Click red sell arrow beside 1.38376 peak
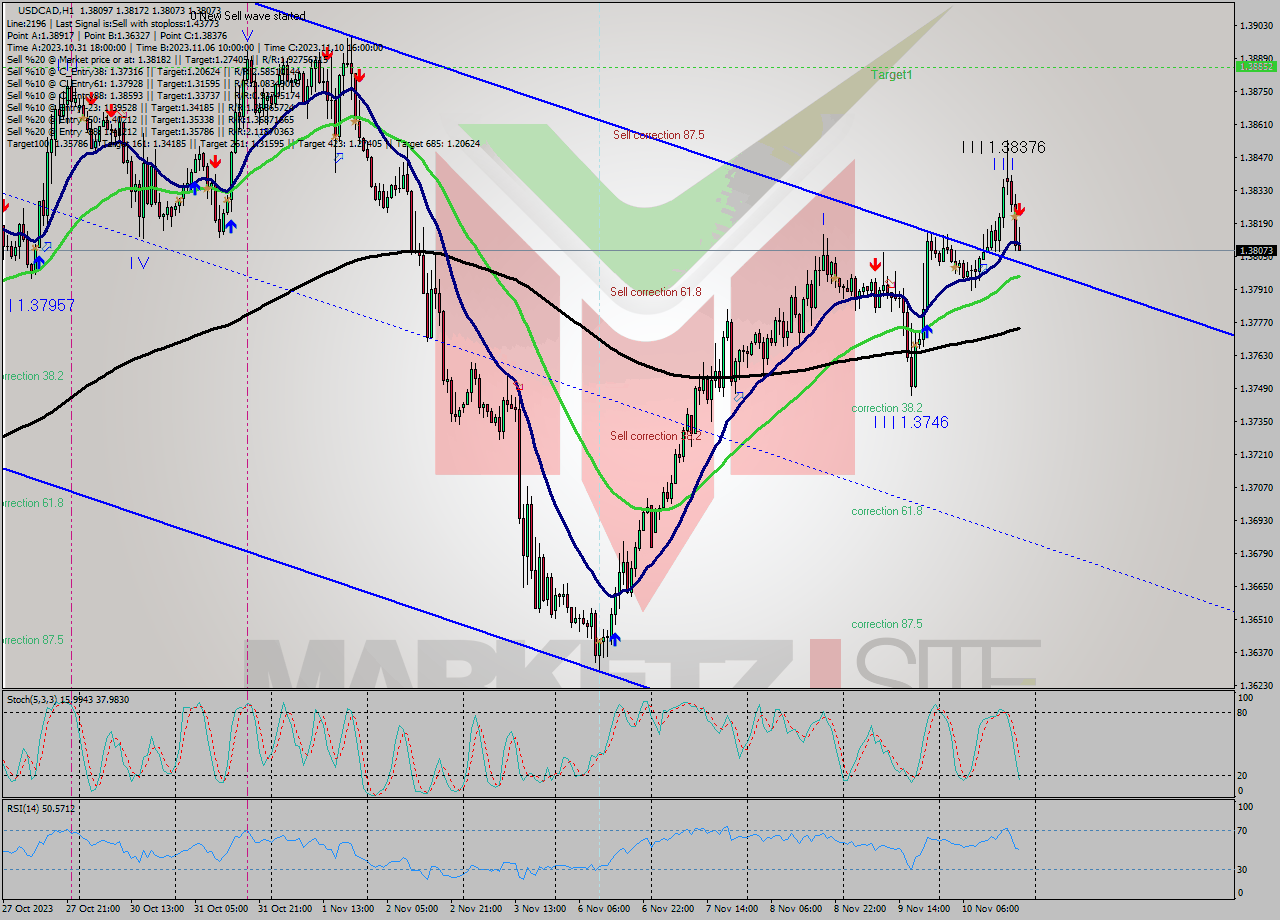The width and height of the screenshot is (1280, 920). point(1018,211)
